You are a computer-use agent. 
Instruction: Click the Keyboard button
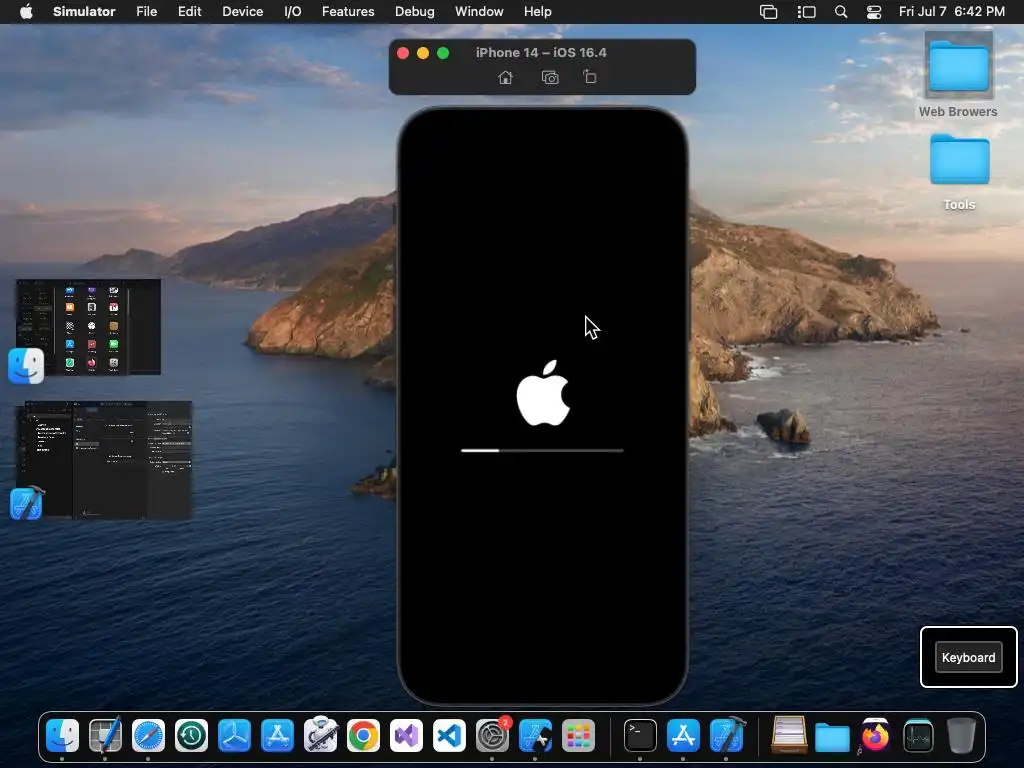(968, 658)
